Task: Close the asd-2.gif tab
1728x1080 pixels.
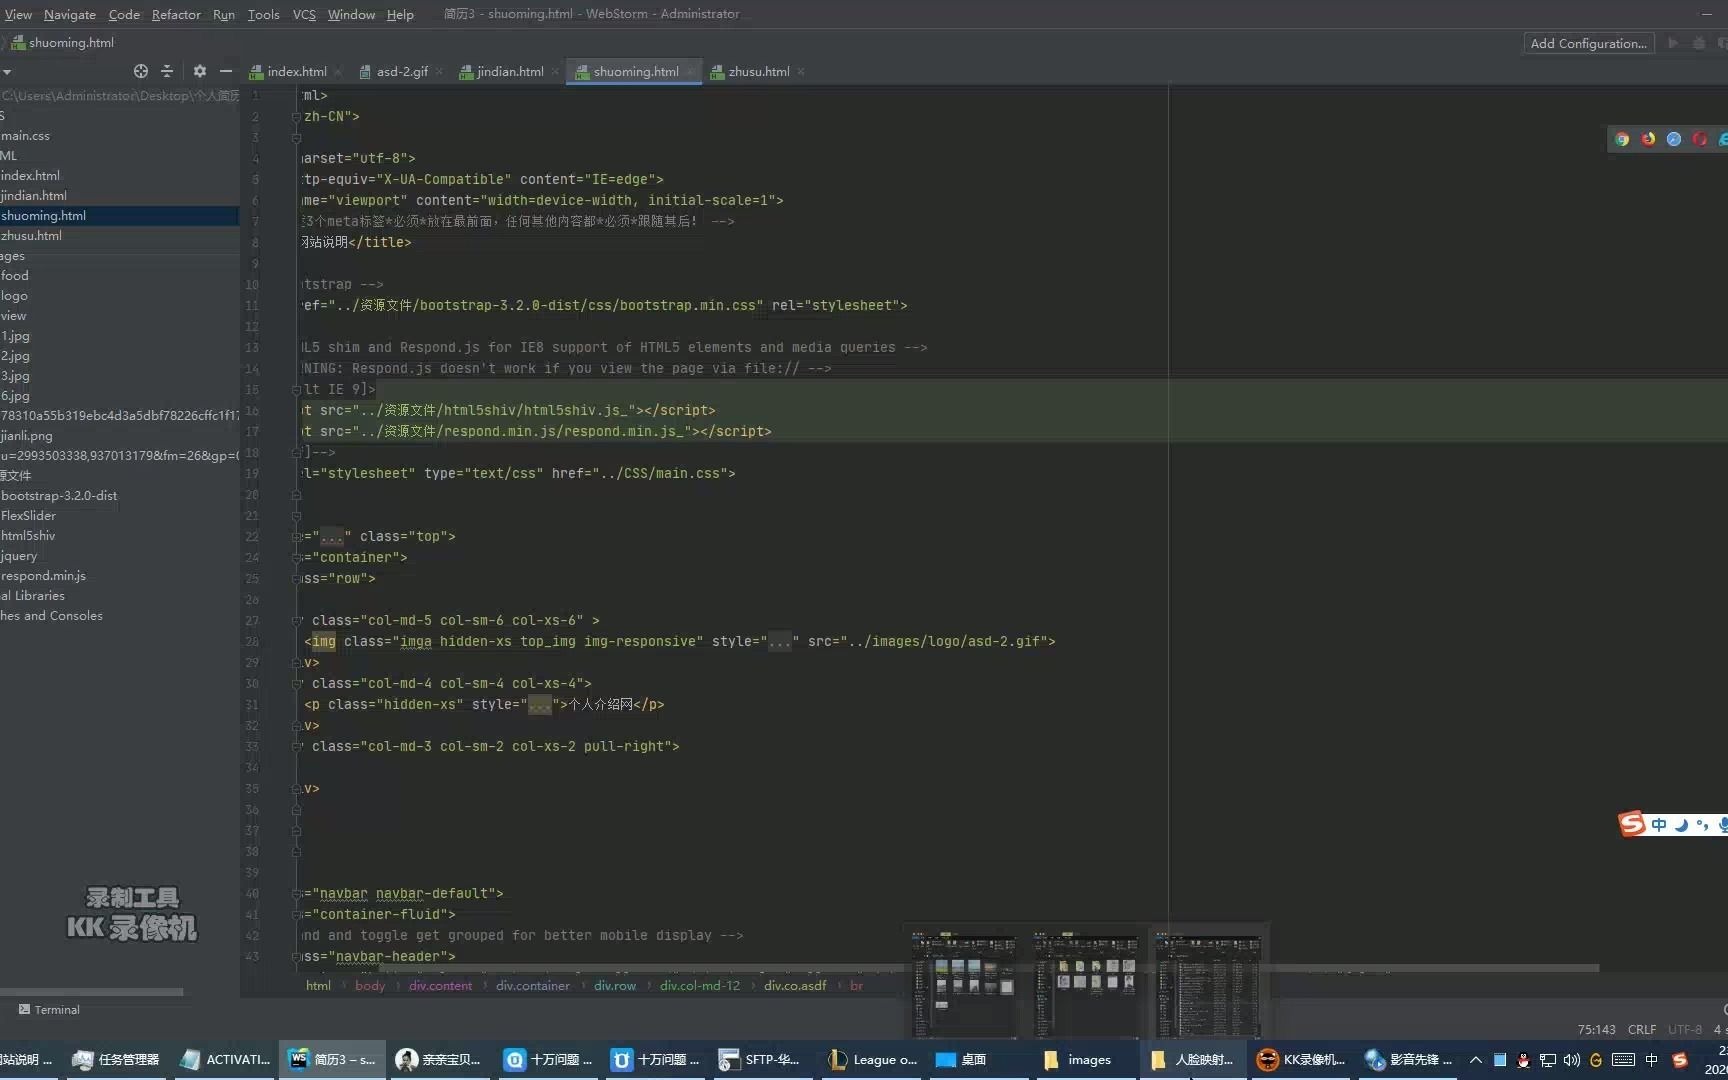Action: [x=440, y=72]
